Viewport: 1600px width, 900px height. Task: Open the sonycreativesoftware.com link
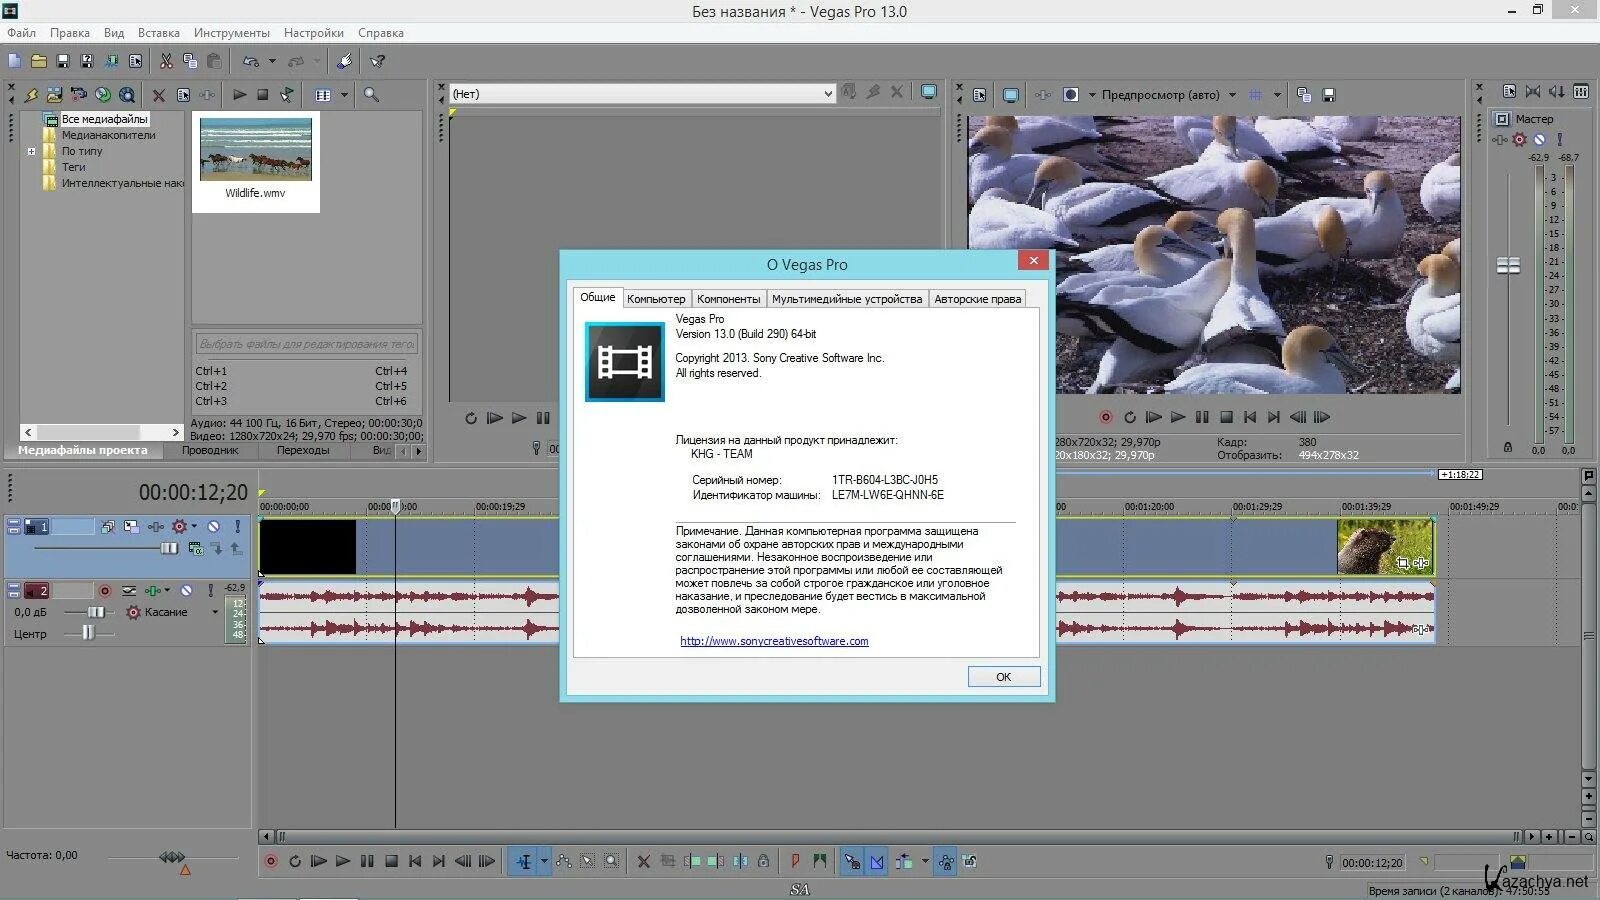point(774,641)
